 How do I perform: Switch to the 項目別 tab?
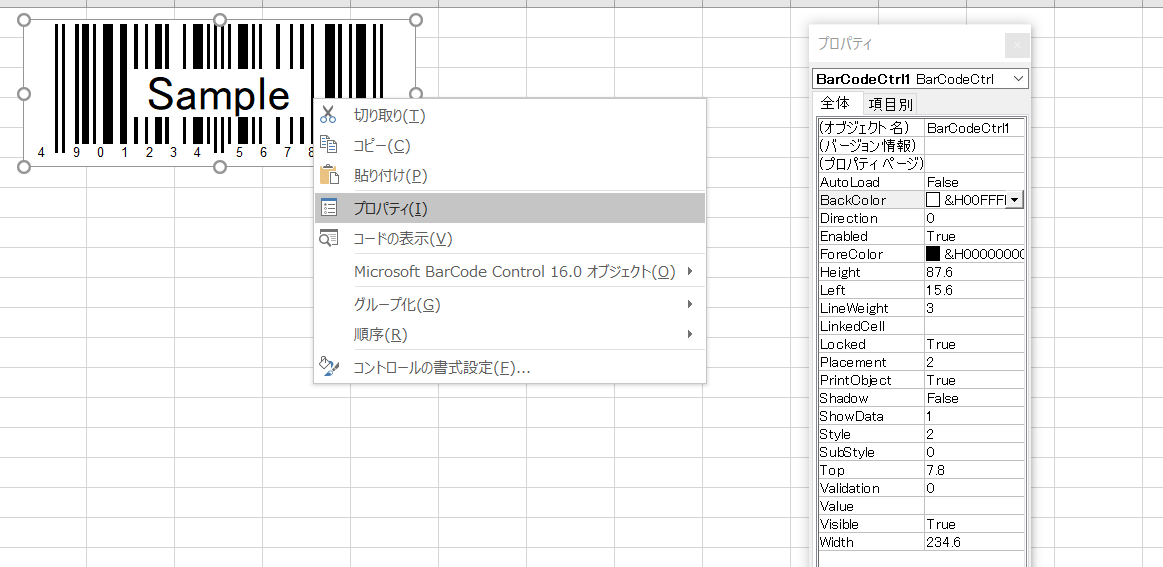(x=891, y=104)
